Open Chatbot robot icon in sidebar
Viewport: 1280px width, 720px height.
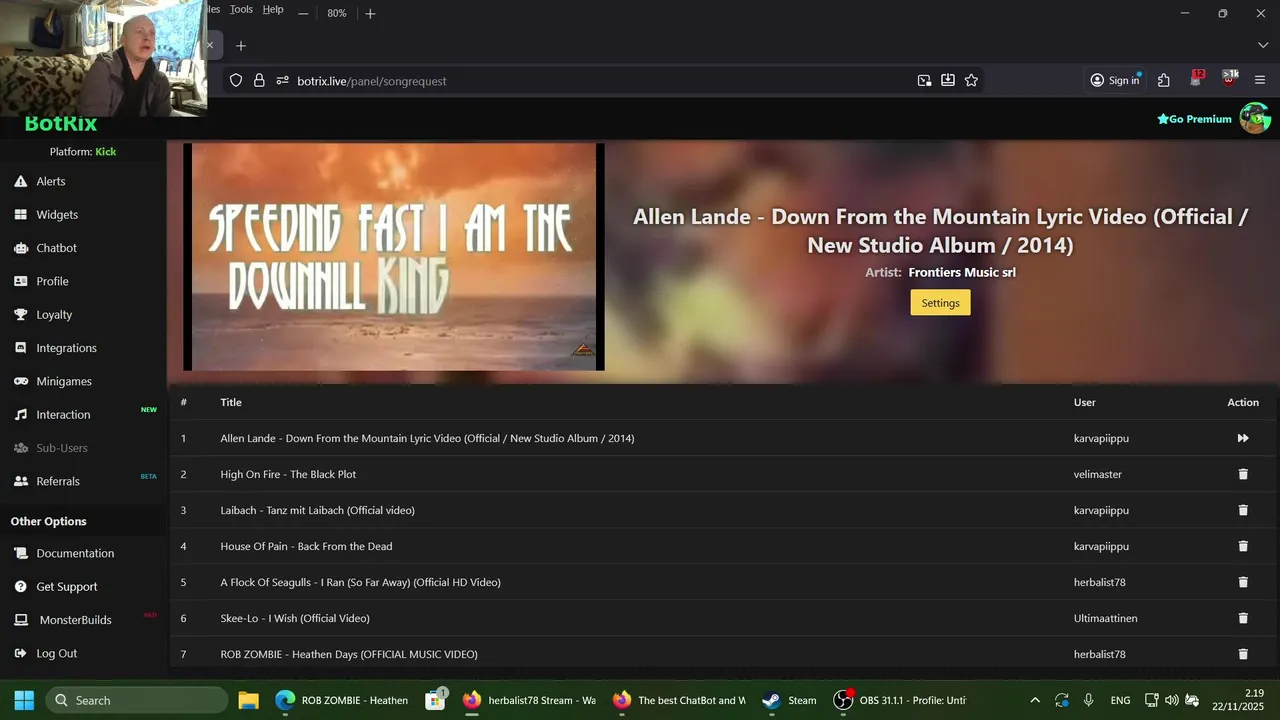pos(20,248)
